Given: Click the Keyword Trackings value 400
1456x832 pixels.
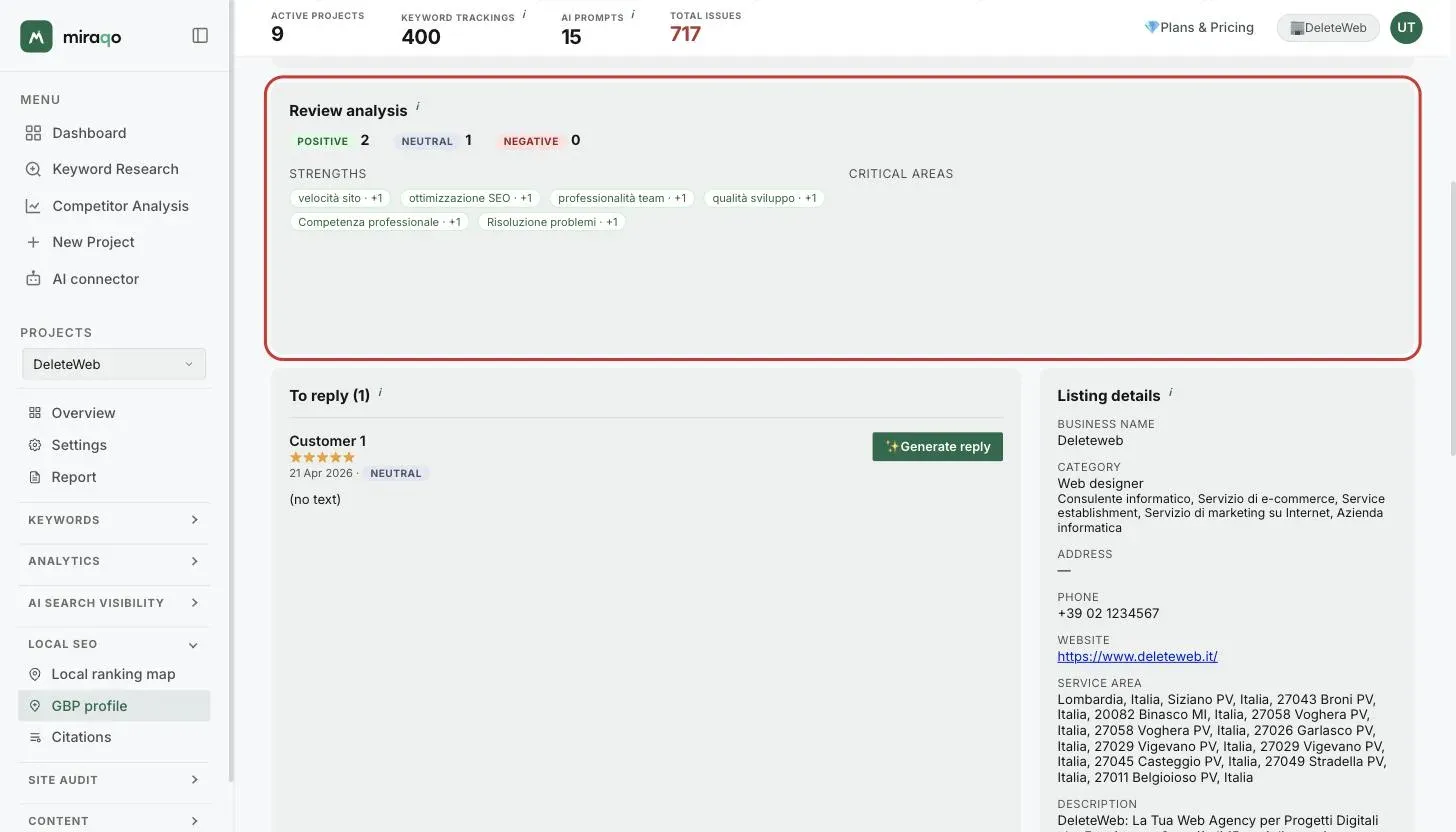Looking at the screenshot, I should click(421, 37).
